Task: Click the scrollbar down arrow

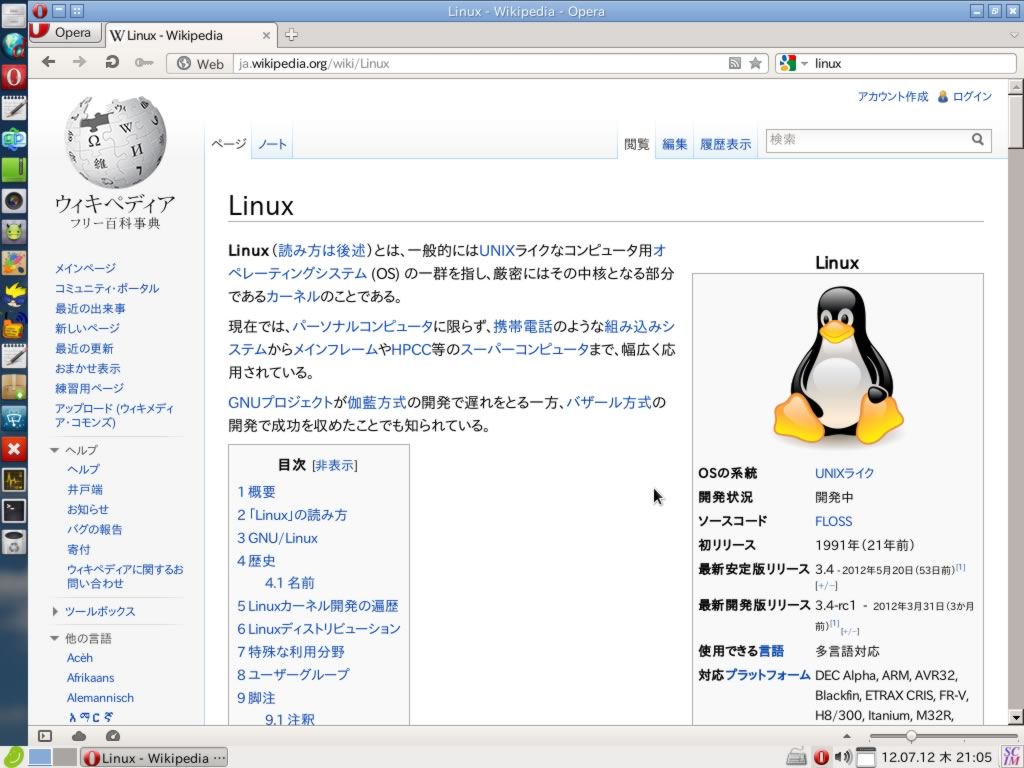Action: coord(1015,717)
